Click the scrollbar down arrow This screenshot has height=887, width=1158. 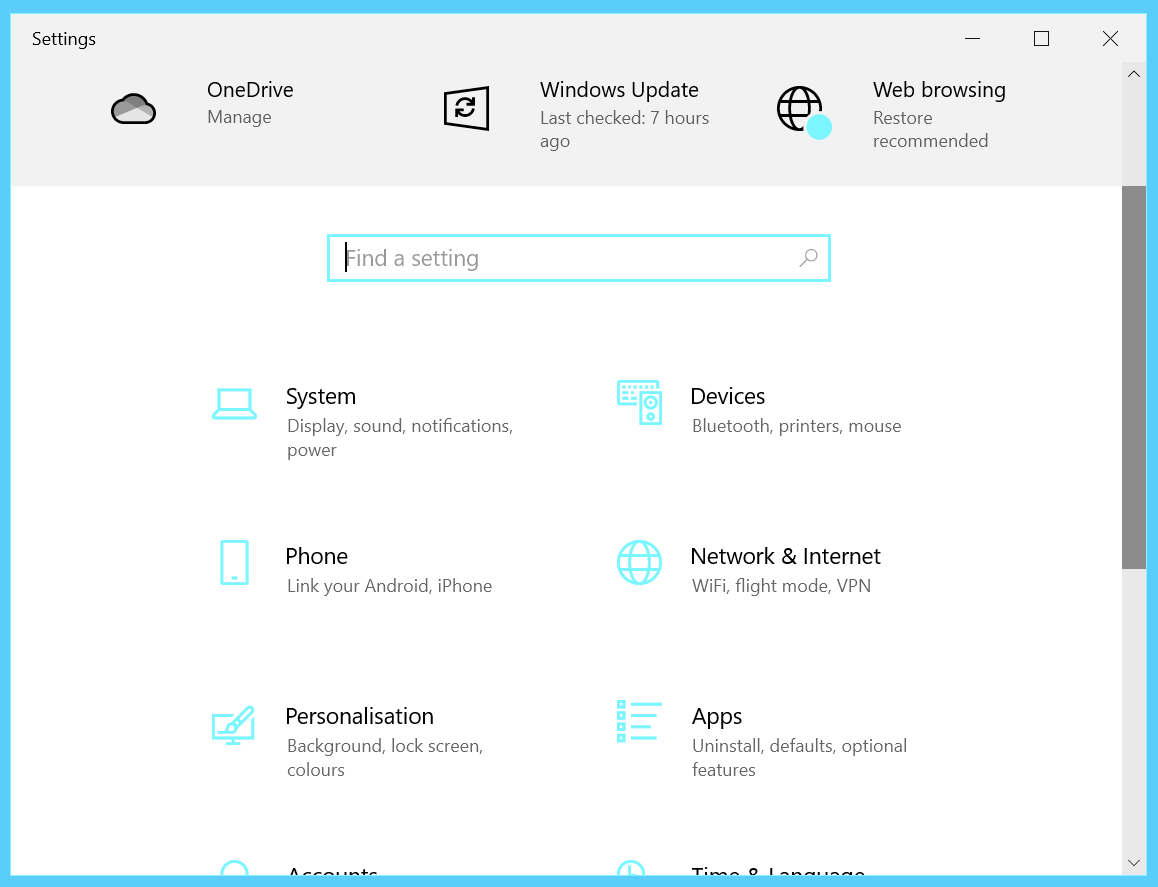tap(1134, 863)
